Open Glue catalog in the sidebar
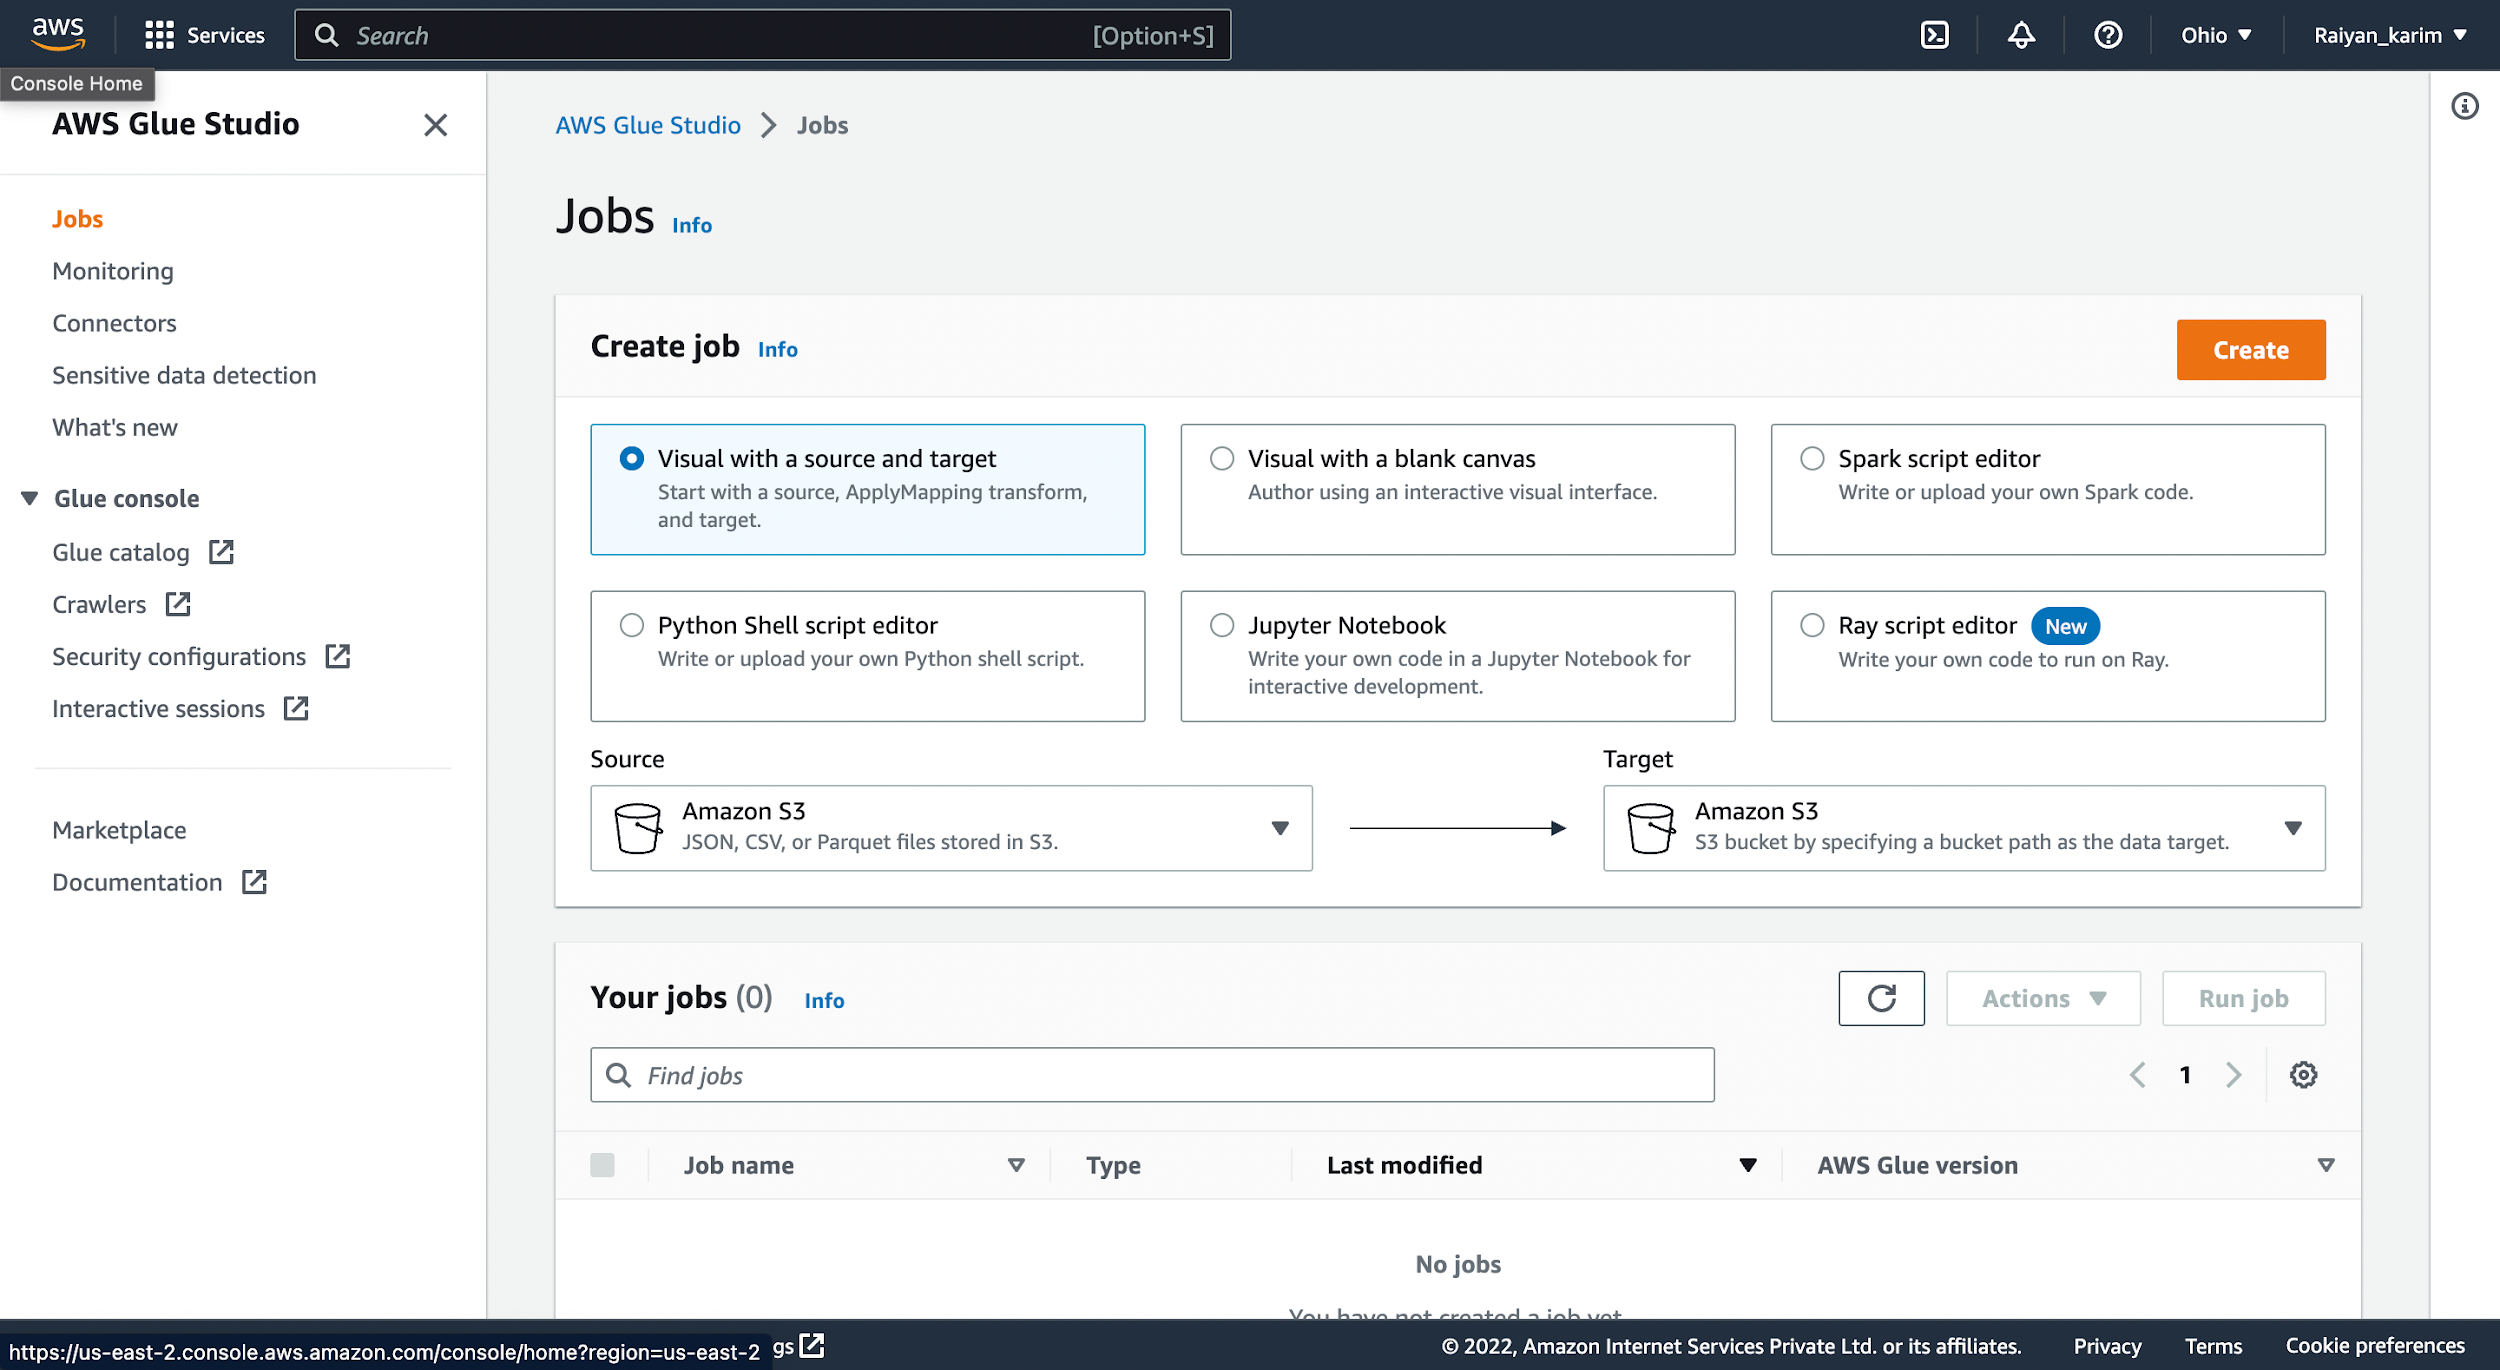 tap(121, 552)
